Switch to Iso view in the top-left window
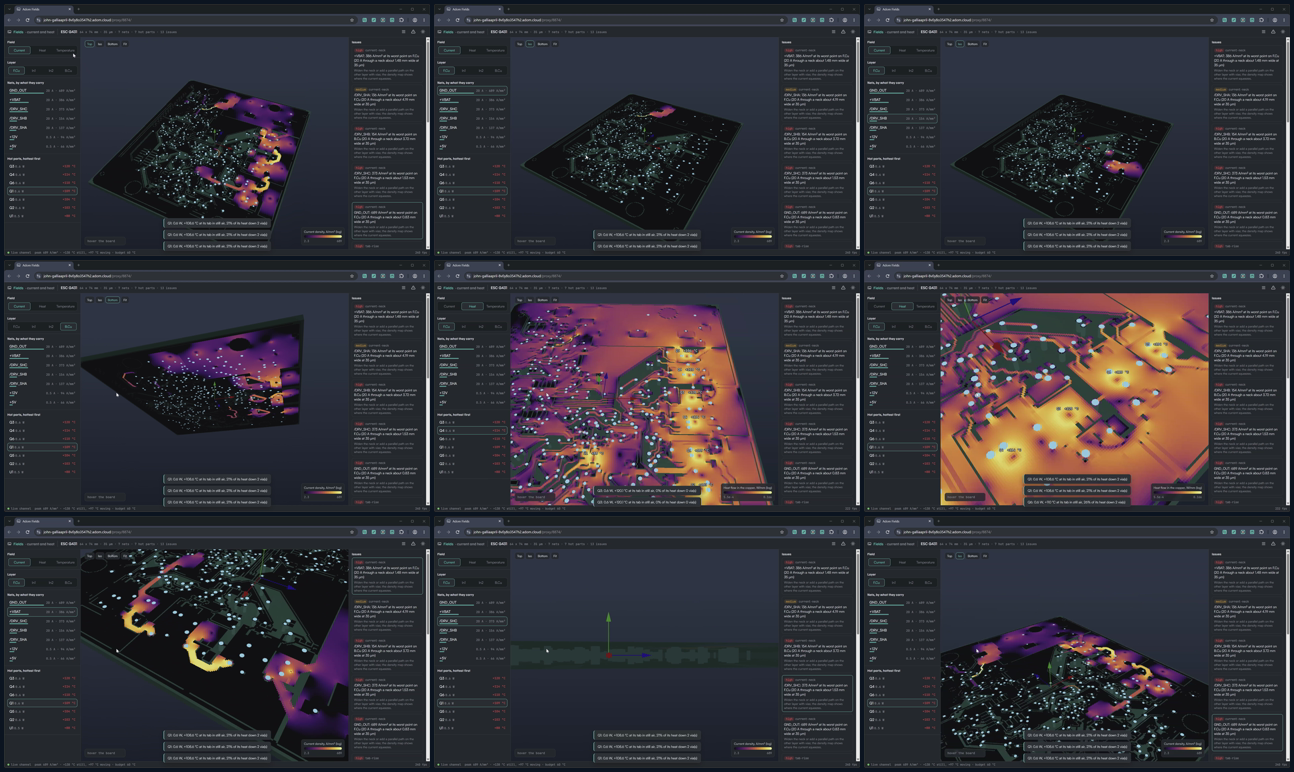Image resolution: width=1294 pixels, height=772 pixels. tap(100, 44)
